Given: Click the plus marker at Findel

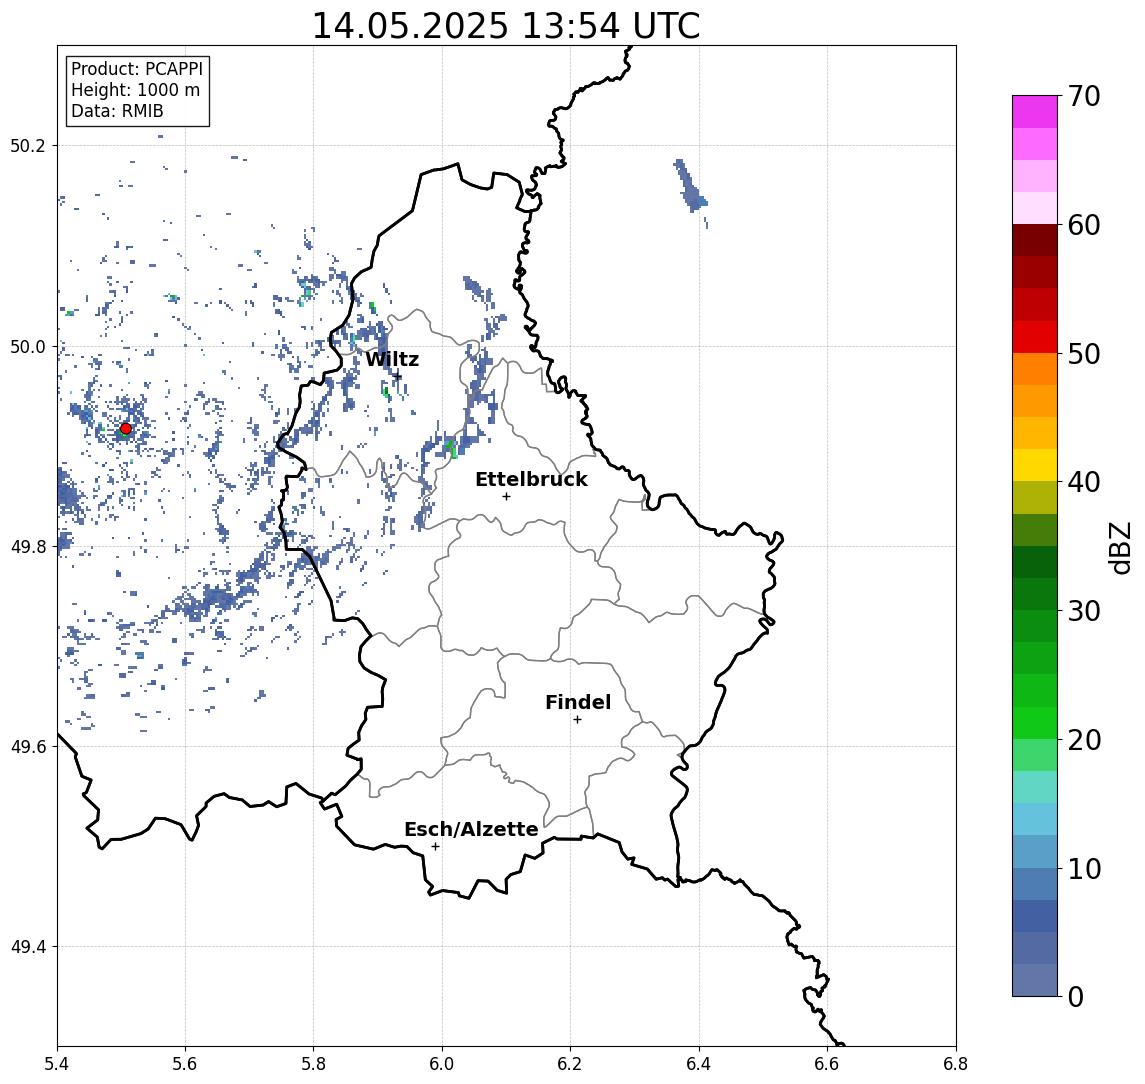Looking at the screenshot, I should click(577, 720).
